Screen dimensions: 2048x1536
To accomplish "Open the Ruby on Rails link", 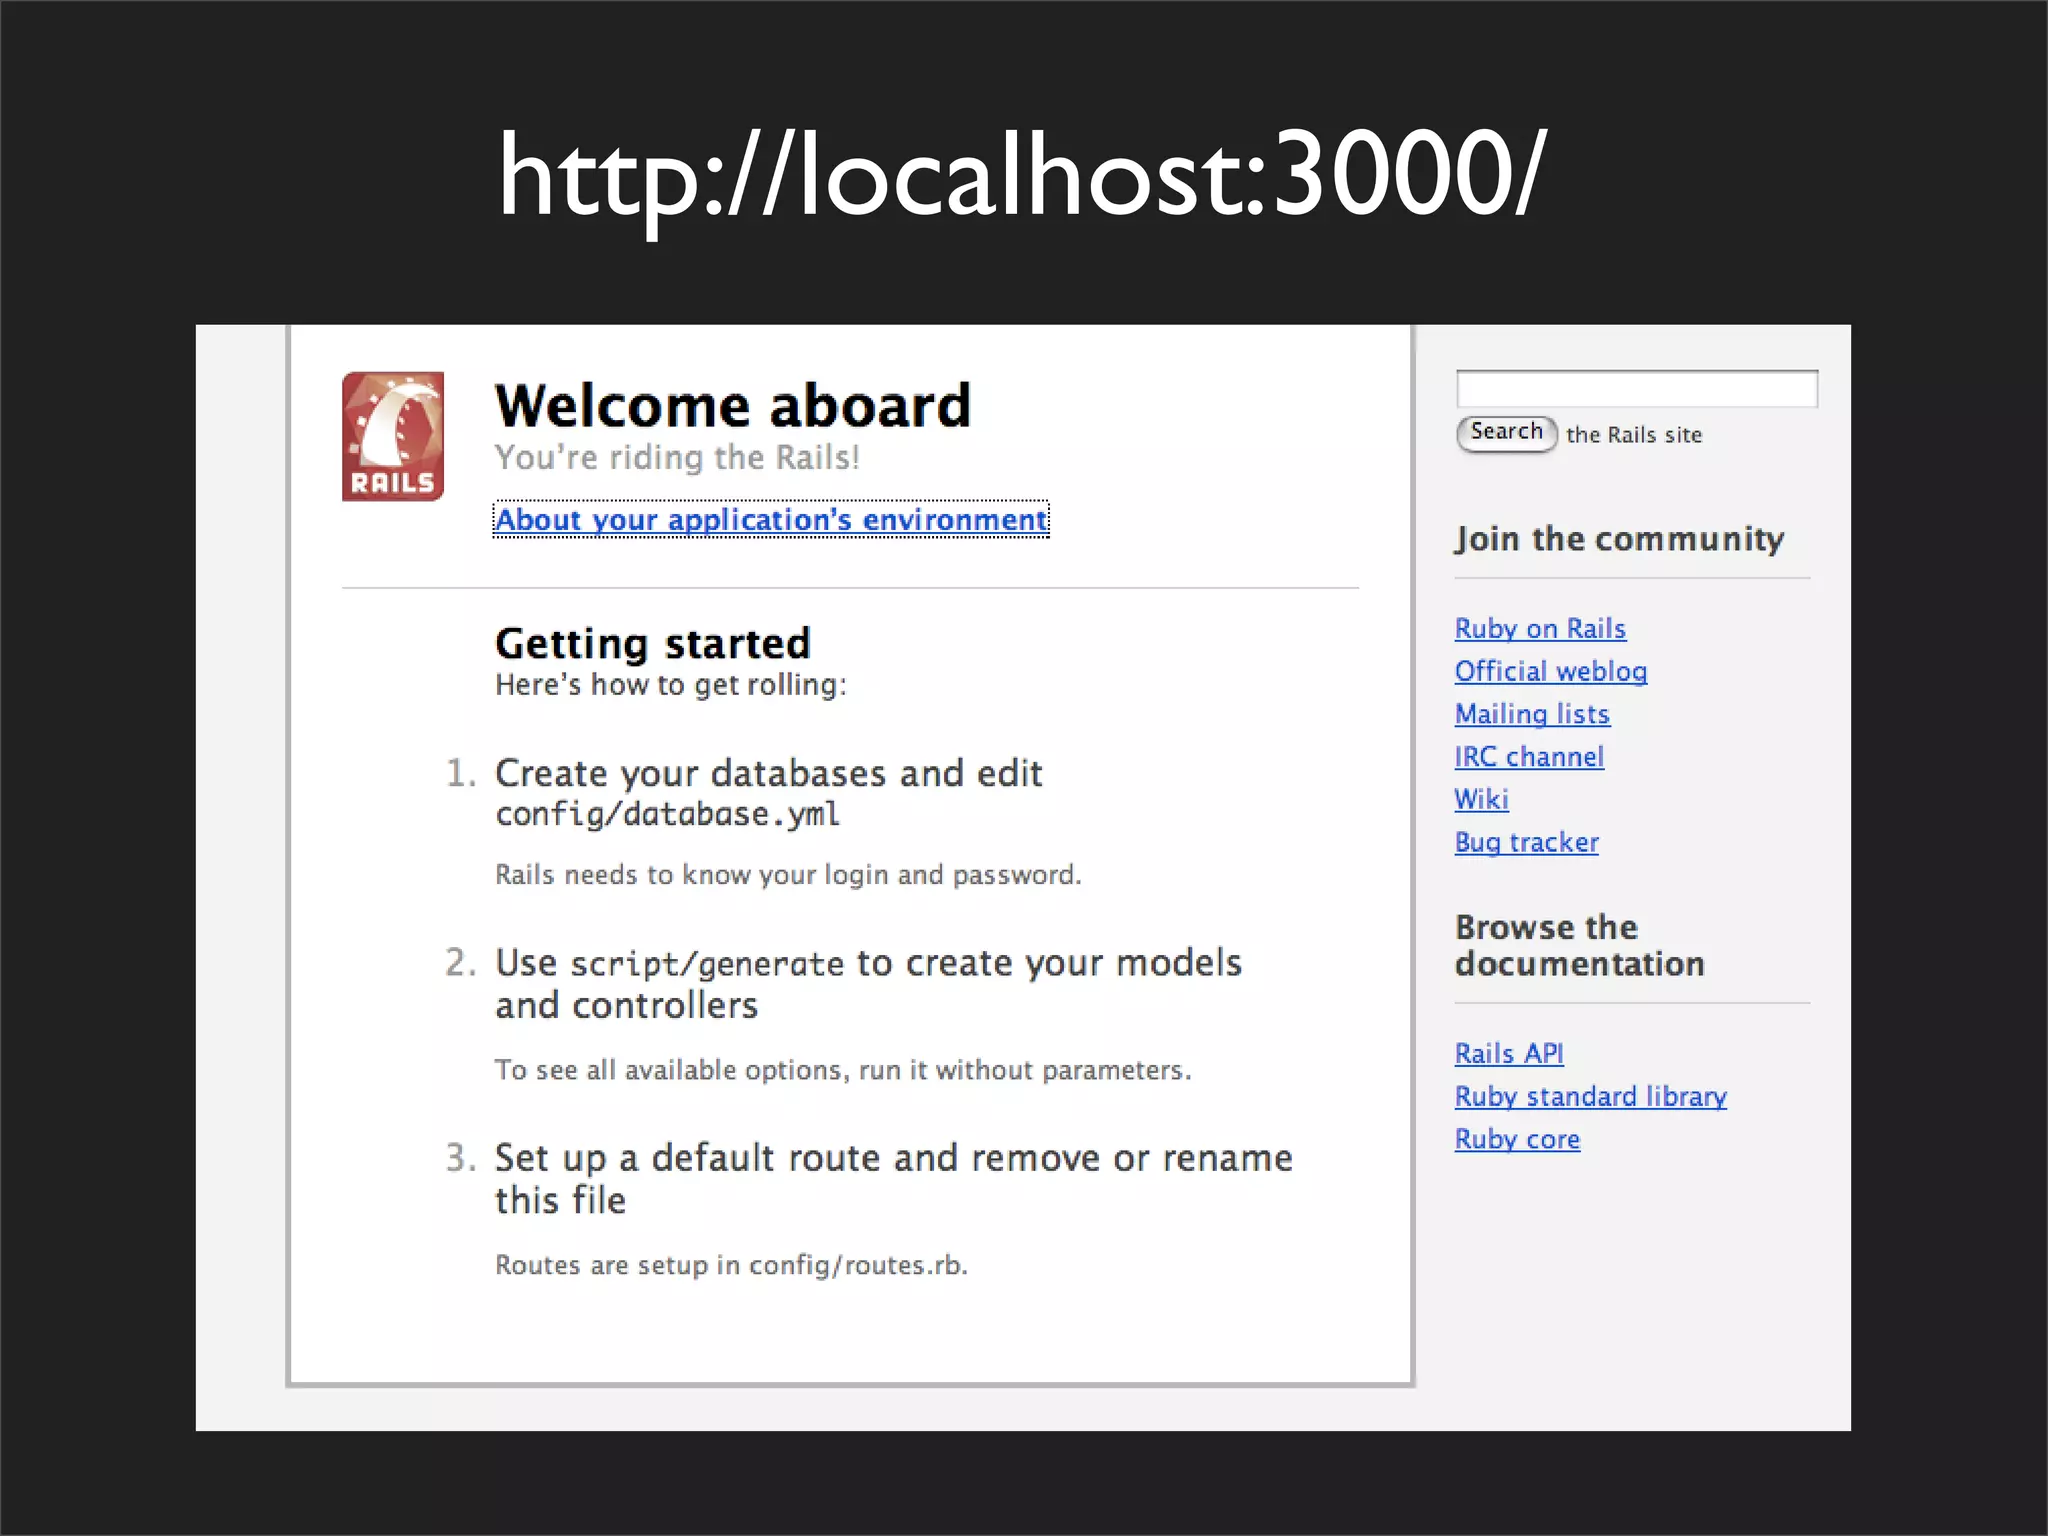I will [1540, 629].
